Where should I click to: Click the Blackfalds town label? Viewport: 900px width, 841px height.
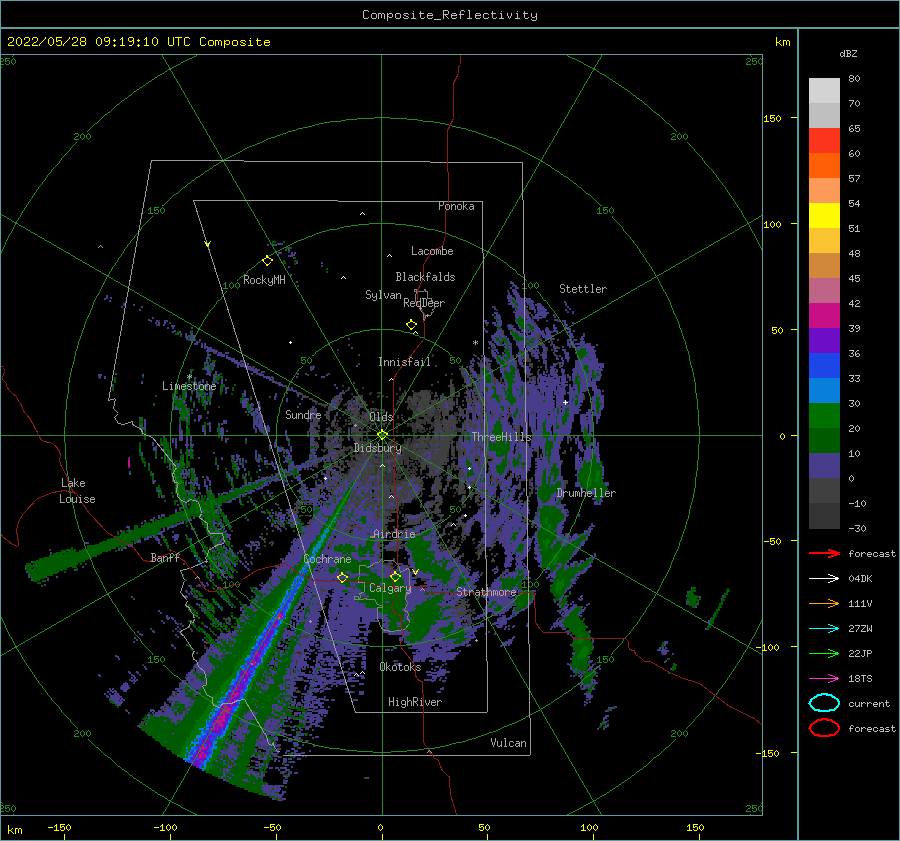click(x=425, y=277)
